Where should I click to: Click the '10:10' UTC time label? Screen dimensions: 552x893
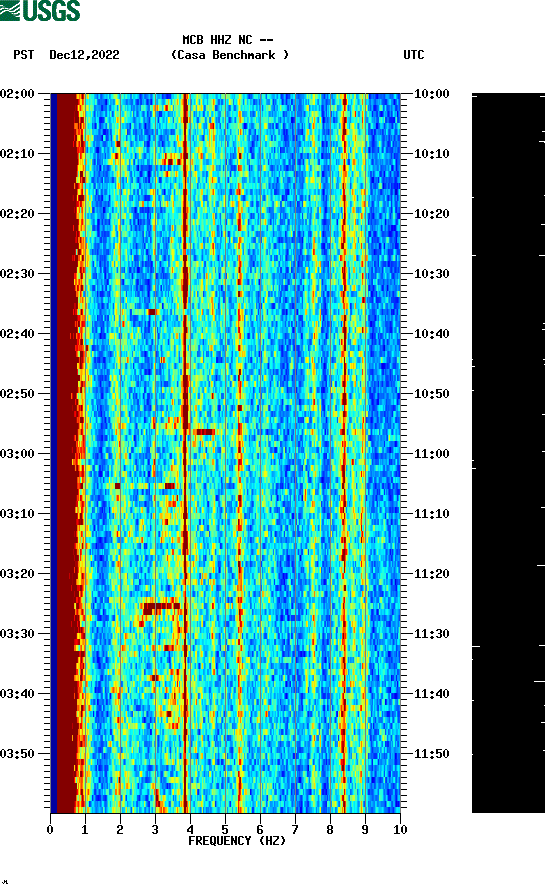point(431,154)
